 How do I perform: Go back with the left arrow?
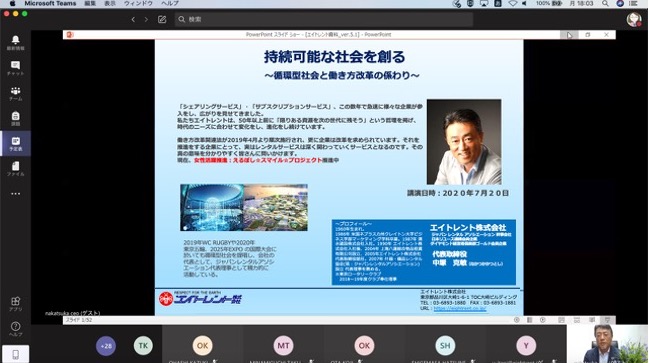coord(133,19)
